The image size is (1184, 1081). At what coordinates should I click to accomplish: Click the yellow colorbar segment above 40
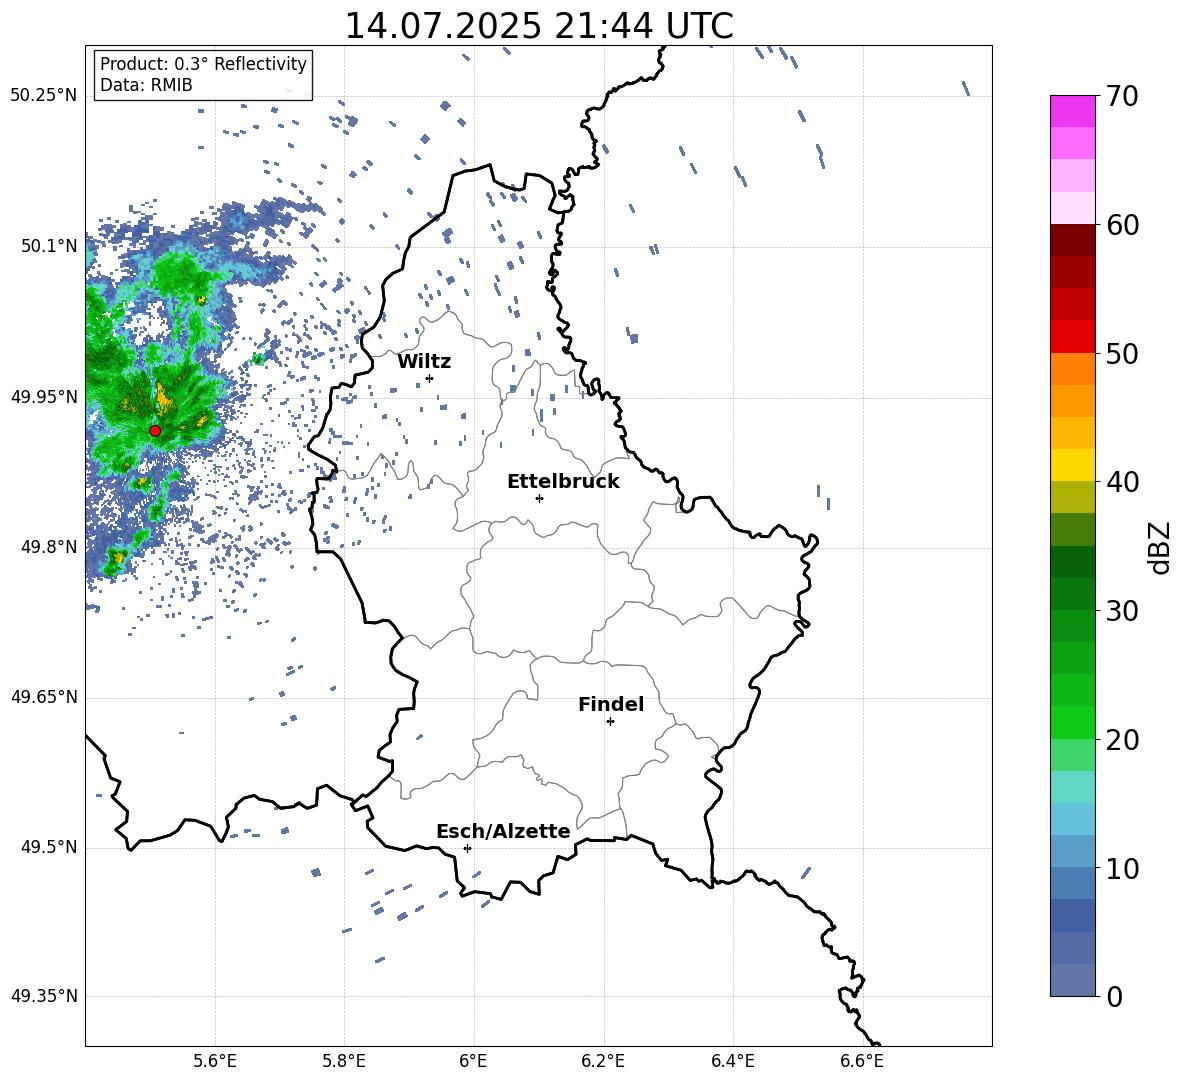[x=1072, y=465]
